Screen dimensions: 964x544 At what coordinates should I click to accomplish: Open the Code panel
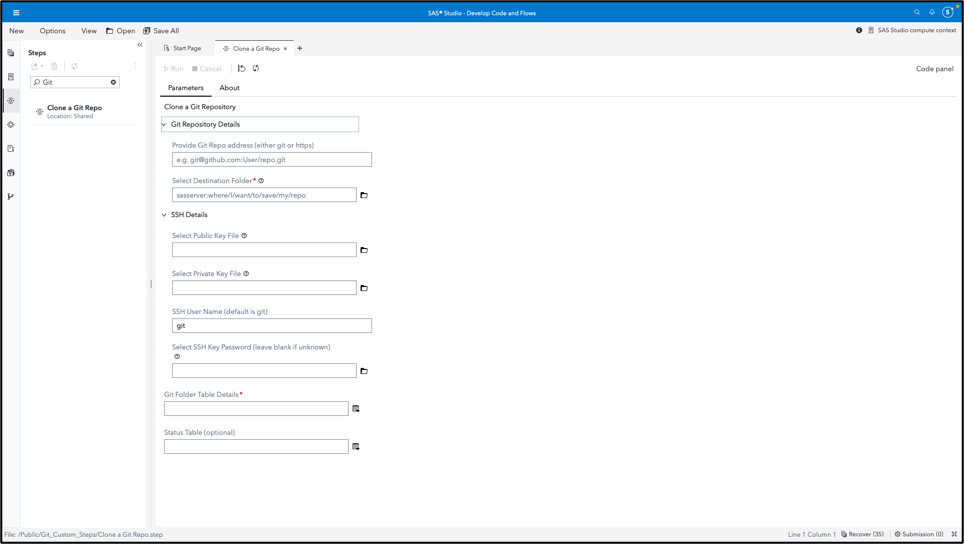pyautogui.click(x=934, y=69)
